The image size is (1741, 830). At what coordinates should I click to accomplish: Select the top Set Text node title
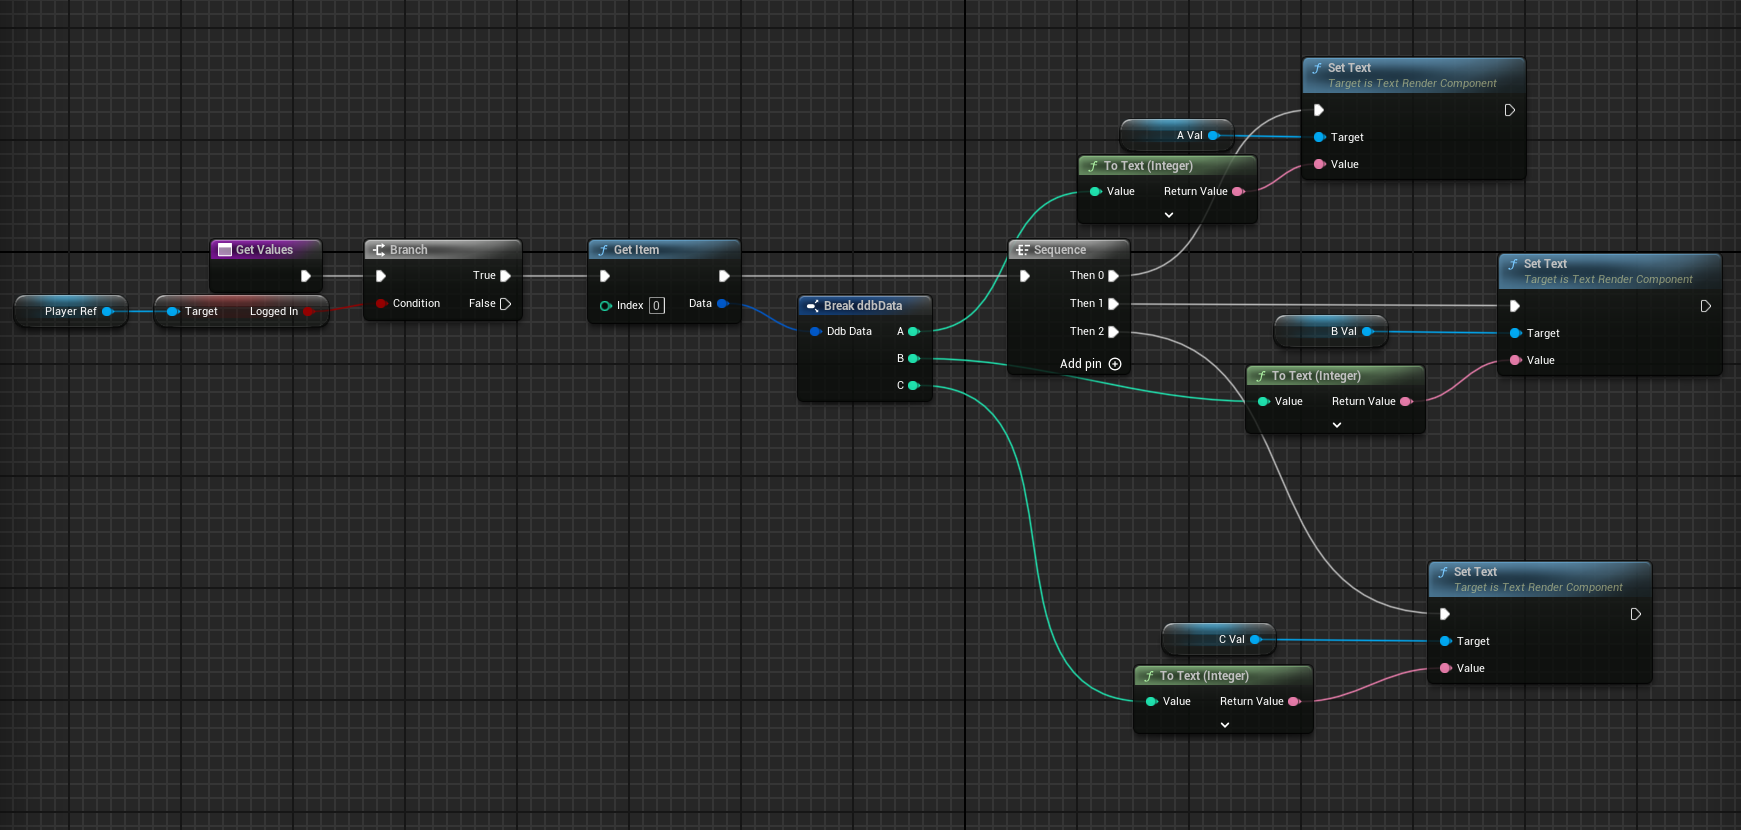coord(1349,68)
